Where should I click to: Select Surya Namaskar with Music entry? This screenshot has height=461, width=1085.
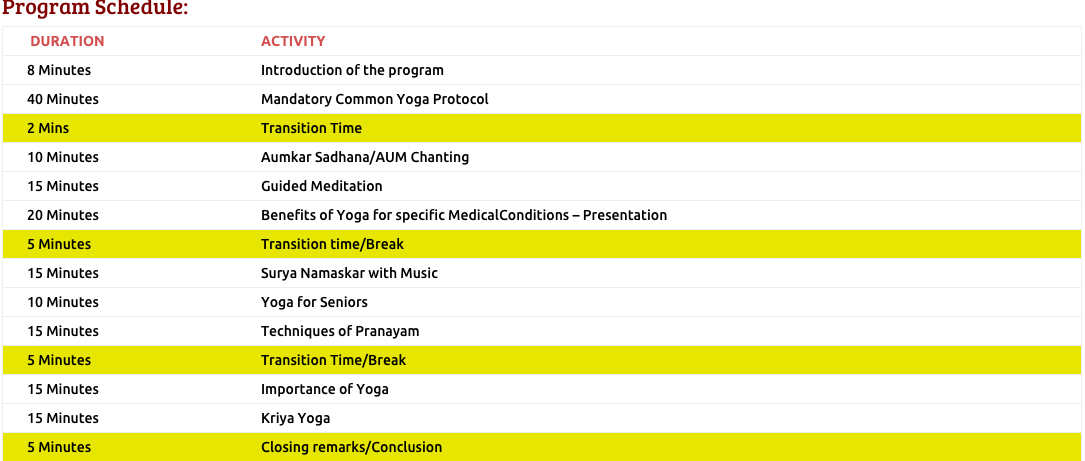click(x=349, y=273)
